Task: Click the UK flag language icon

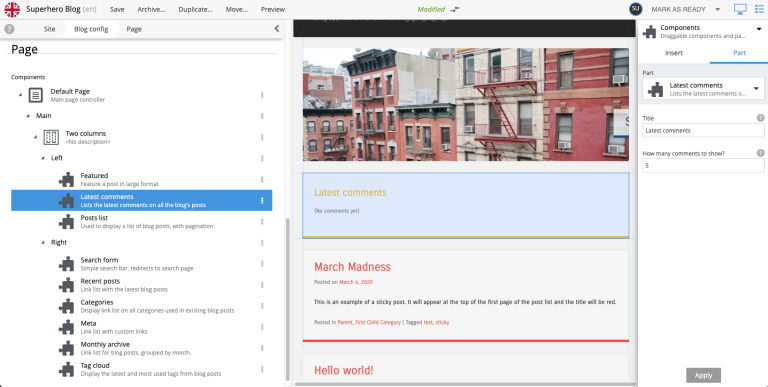Action: coord(12,9)
